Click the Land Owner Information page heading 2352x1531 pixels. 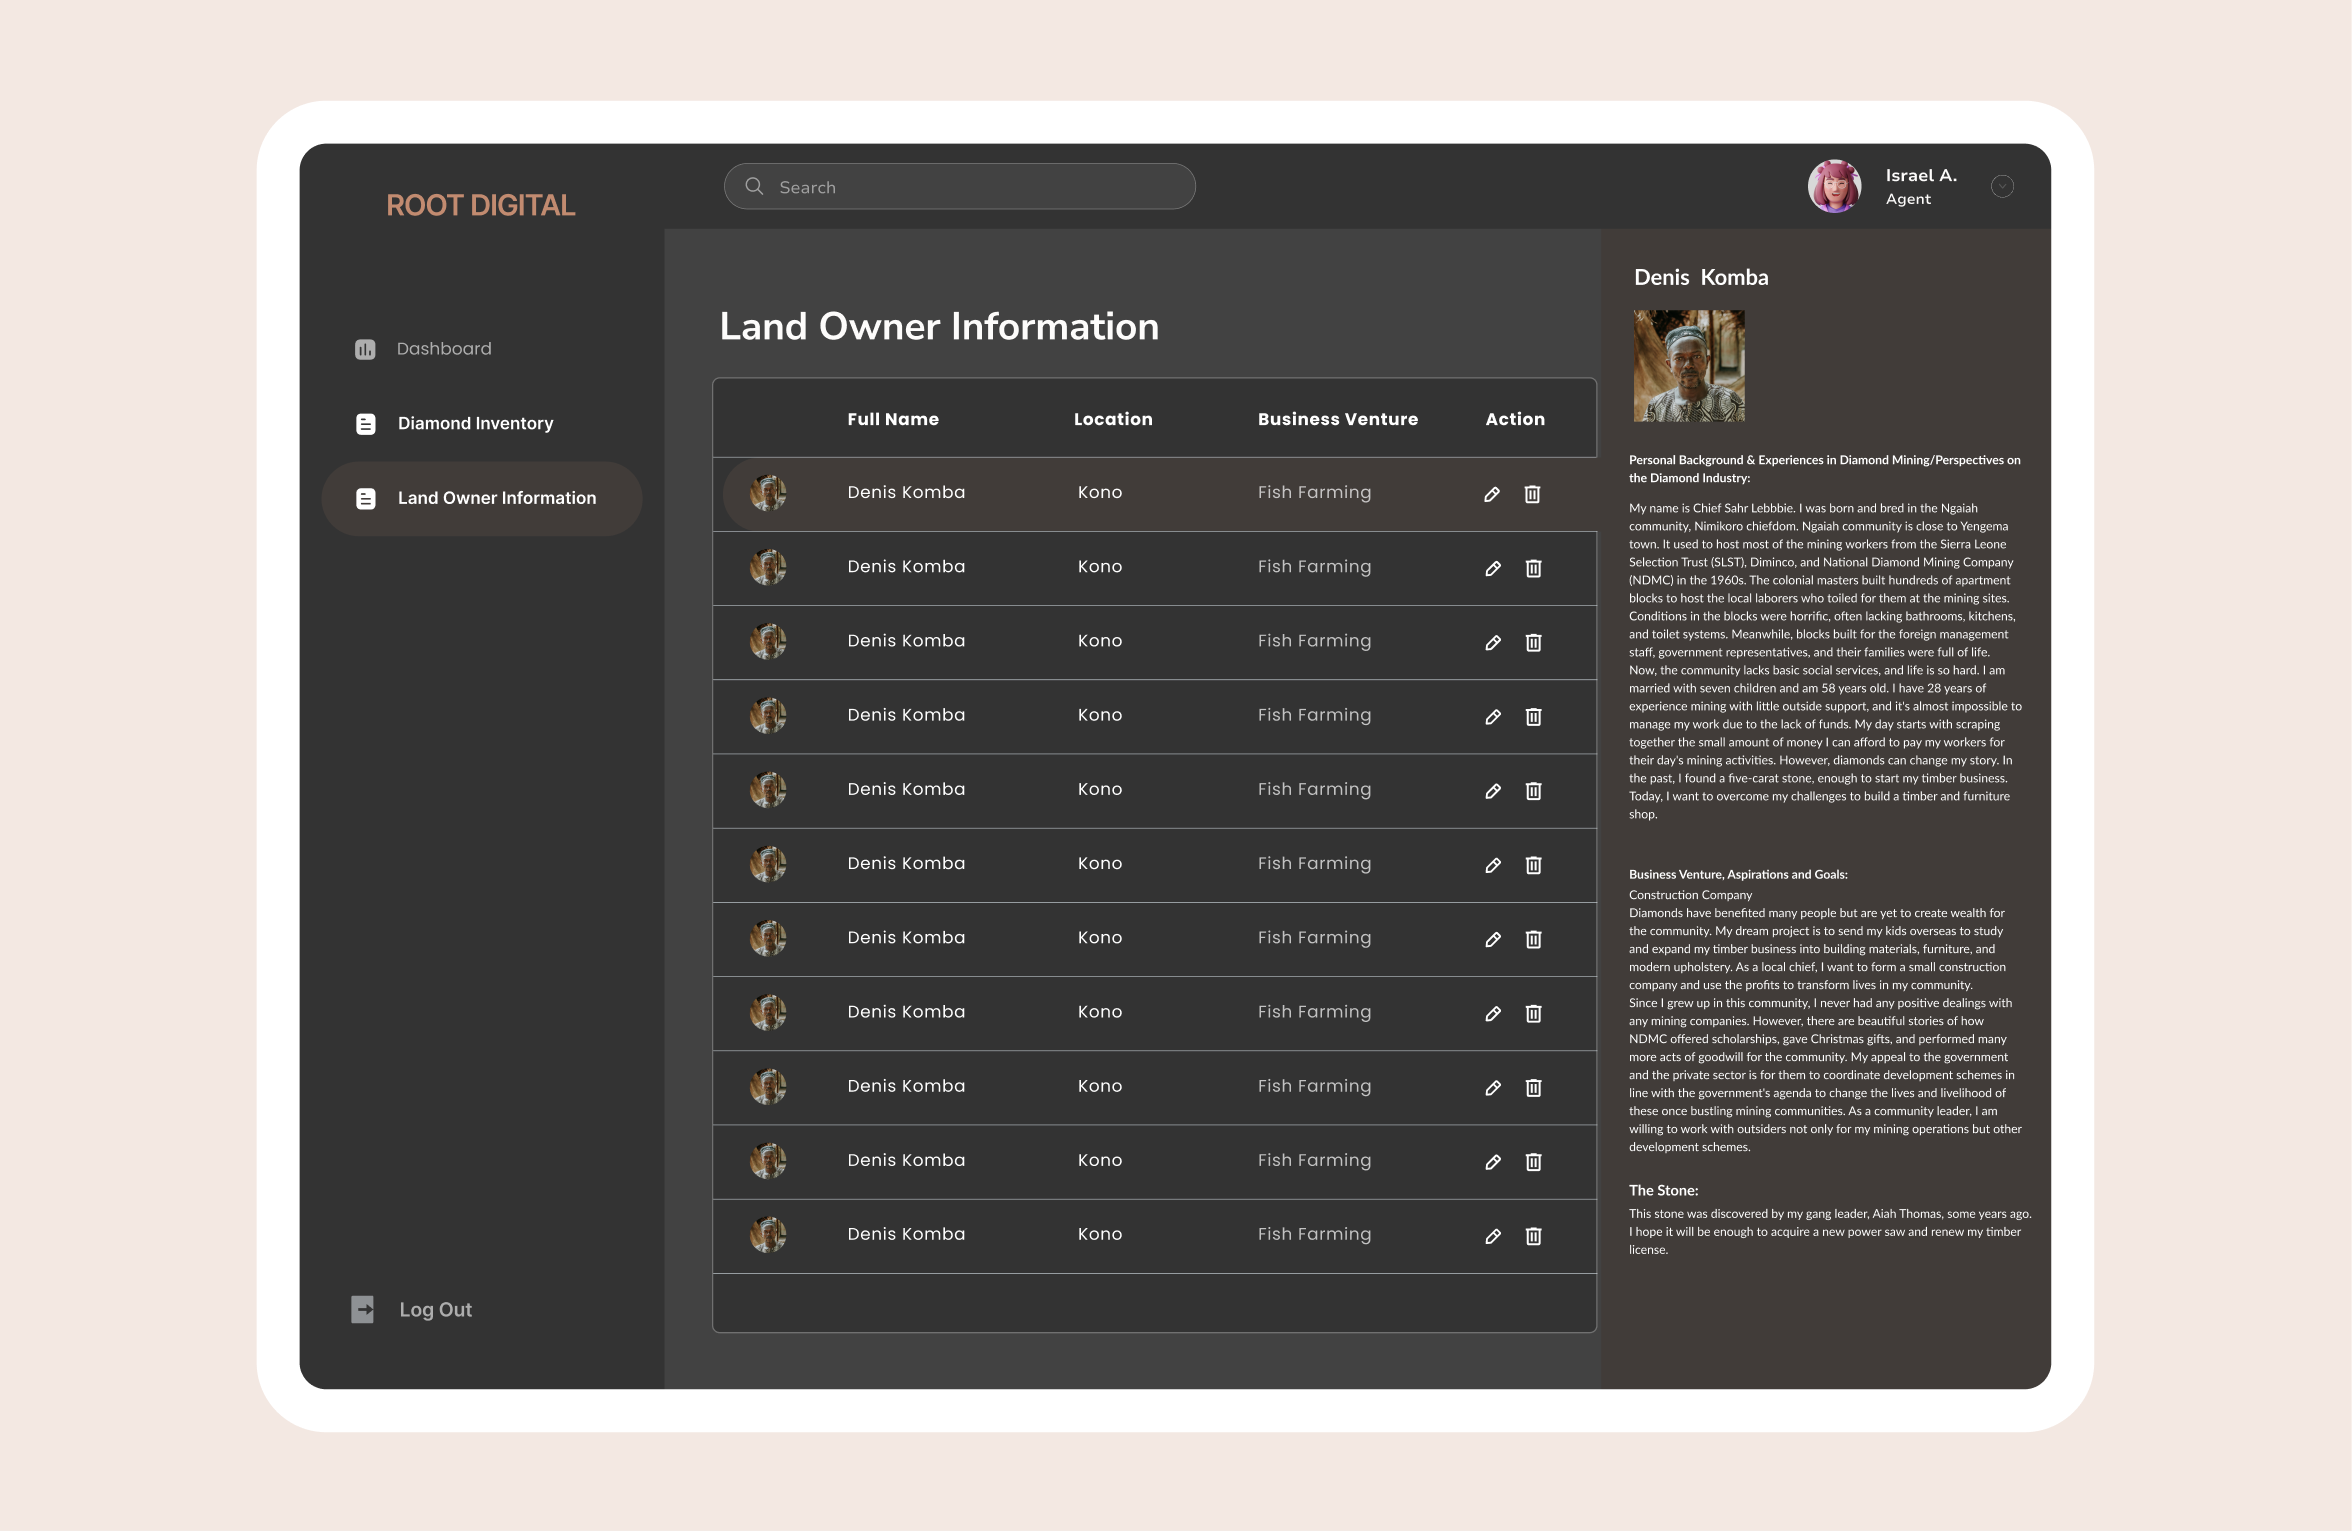tap(939, 327)
